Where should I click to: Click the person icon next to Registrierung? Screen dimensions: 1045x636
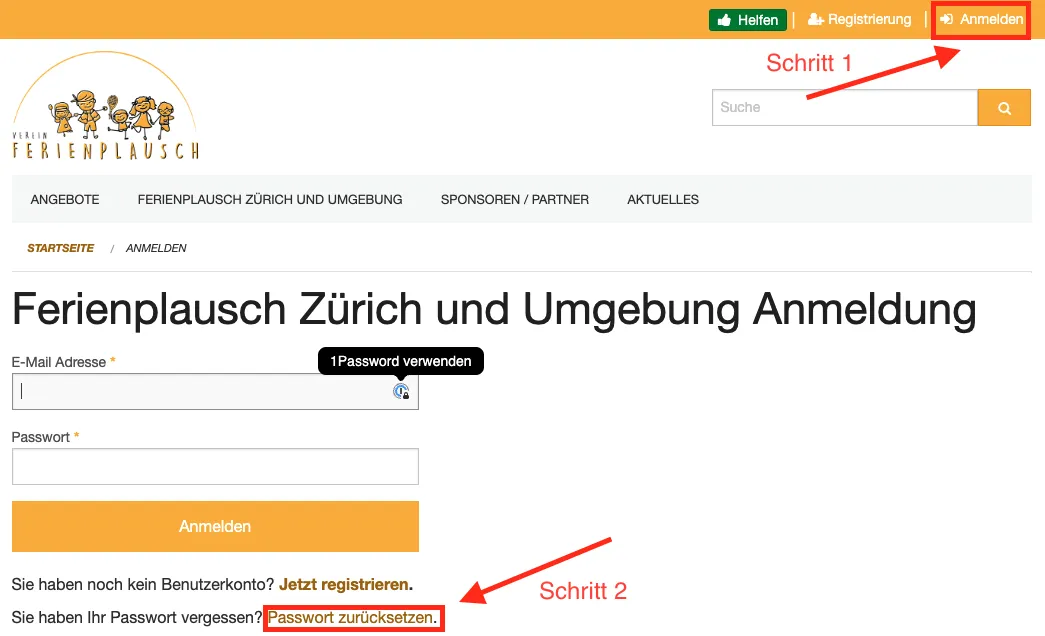click(815, 19)
